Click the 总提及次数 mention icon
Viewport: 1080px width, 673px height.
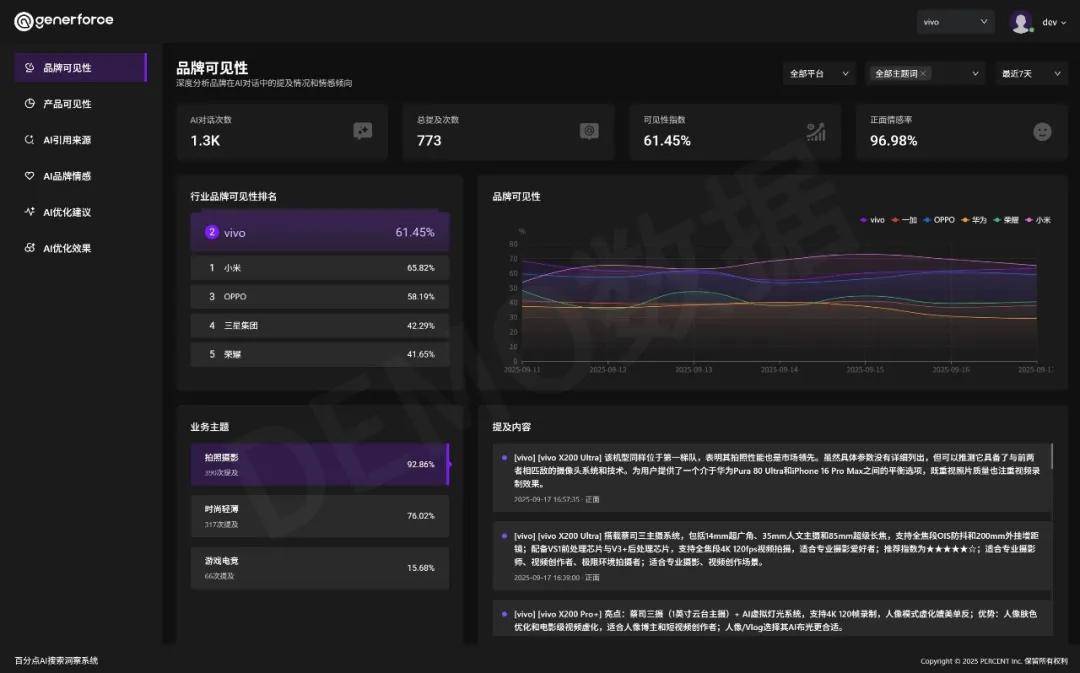(x=589, y=131)
